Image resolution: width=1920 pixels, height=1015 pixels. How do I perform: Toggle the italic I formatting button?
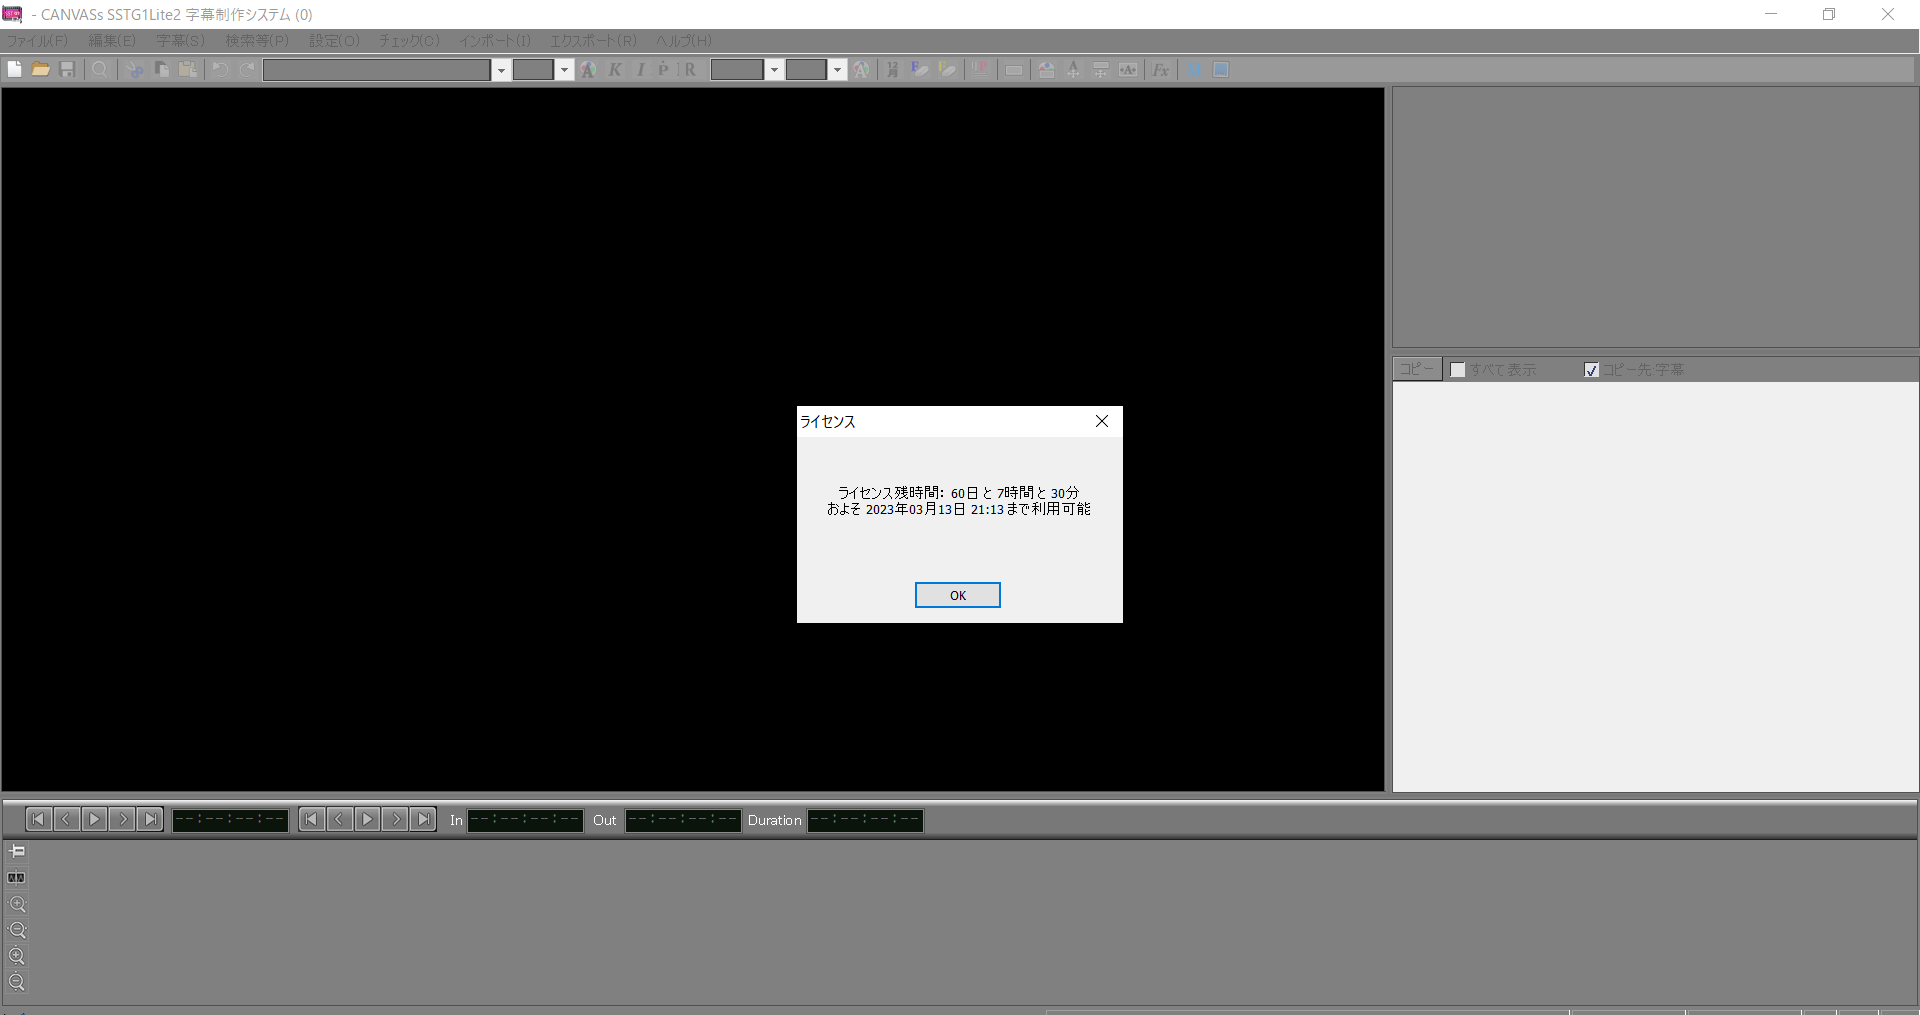click(640, 69)
